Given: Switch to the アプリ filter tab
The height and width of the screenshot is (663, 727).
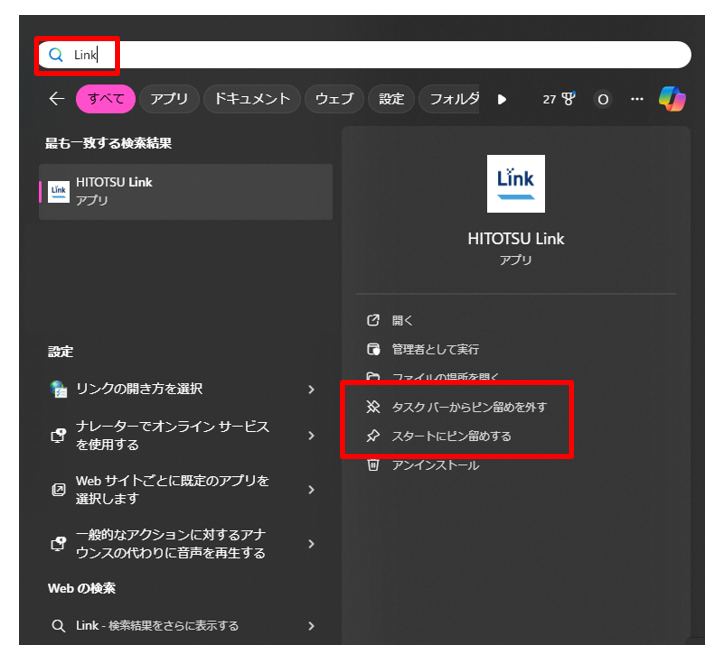Looking at the screenshot, I should (x=169, y=99).
